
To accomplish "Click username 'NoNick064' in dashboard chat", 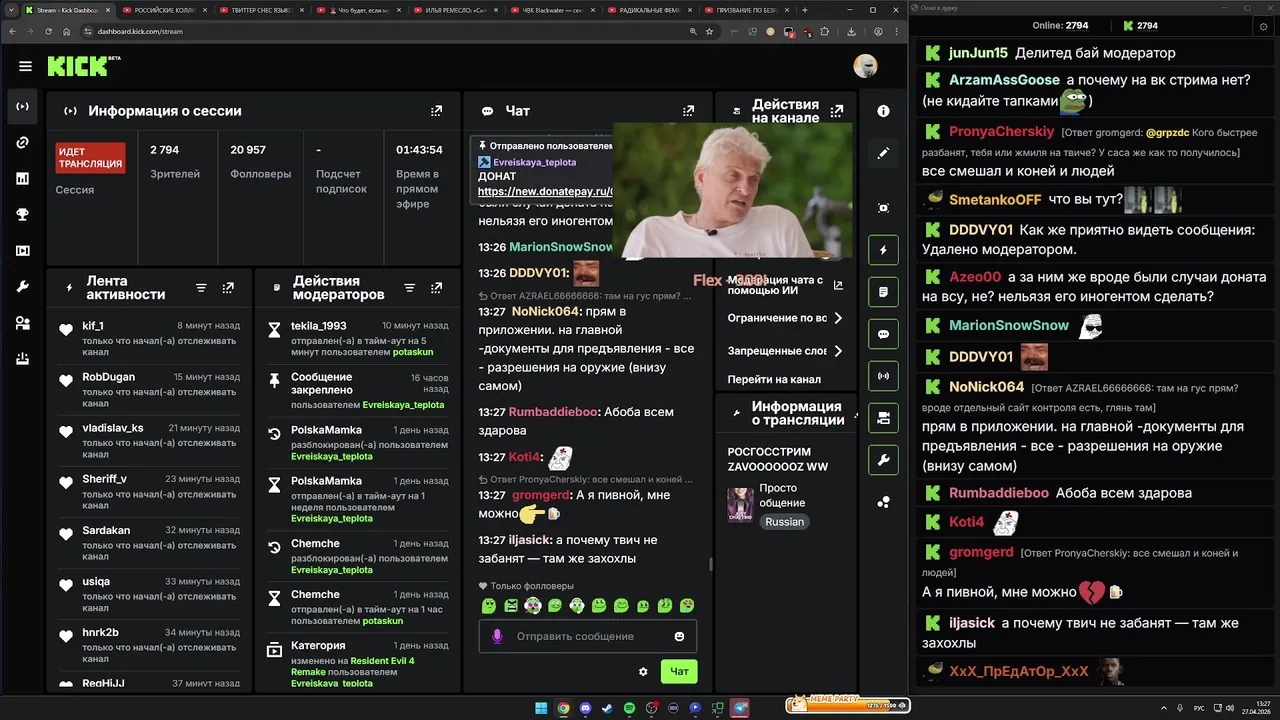I will coord(544,311).
